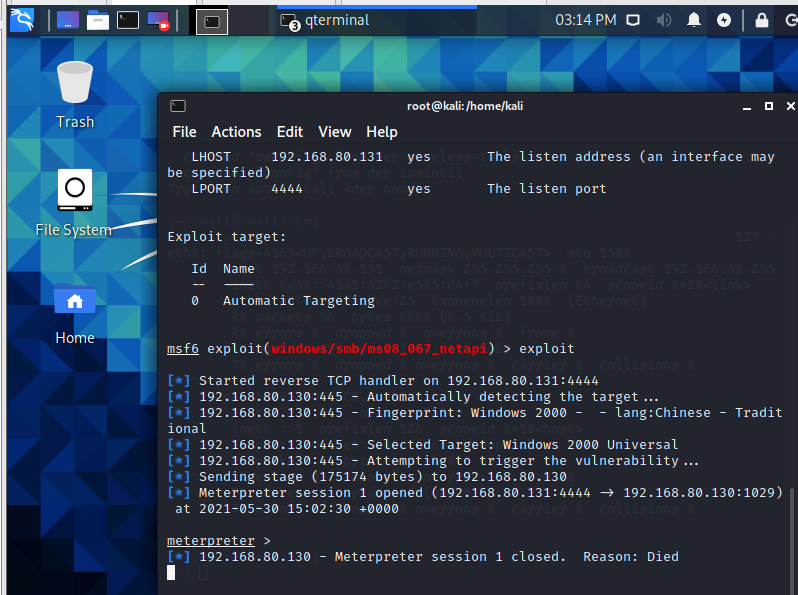
Task: Maximize the root@kali terminal window
Action: tap(768, 106)
